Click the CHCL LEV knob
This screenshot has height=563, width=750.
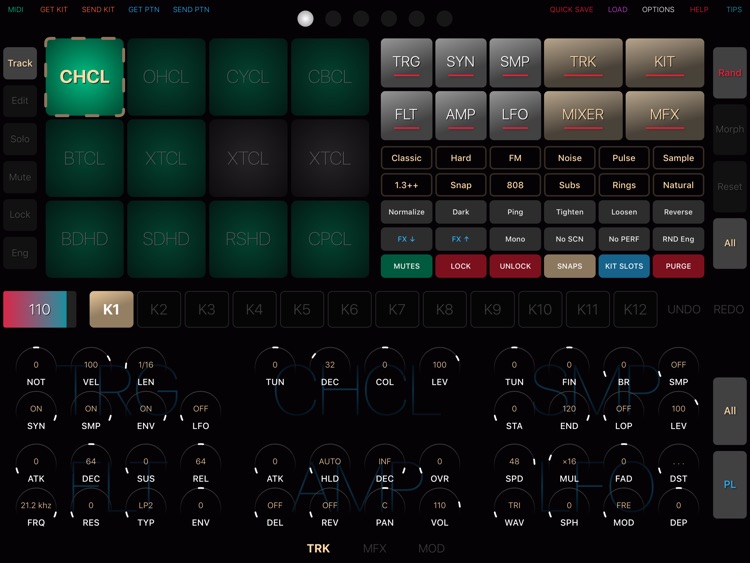pyautogui.click(x=440, y=368)
